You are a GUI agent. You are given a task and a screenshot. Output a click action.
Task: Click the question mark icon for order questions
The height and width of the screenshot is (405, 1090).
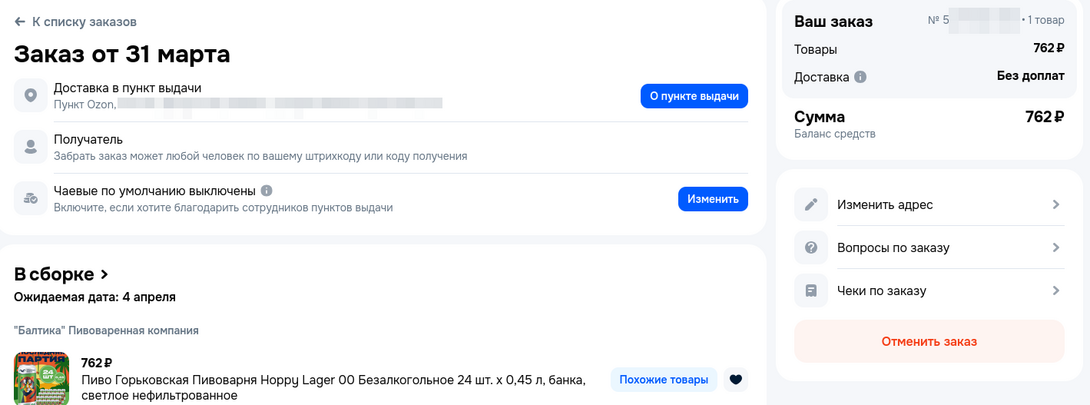coord(811,248)
